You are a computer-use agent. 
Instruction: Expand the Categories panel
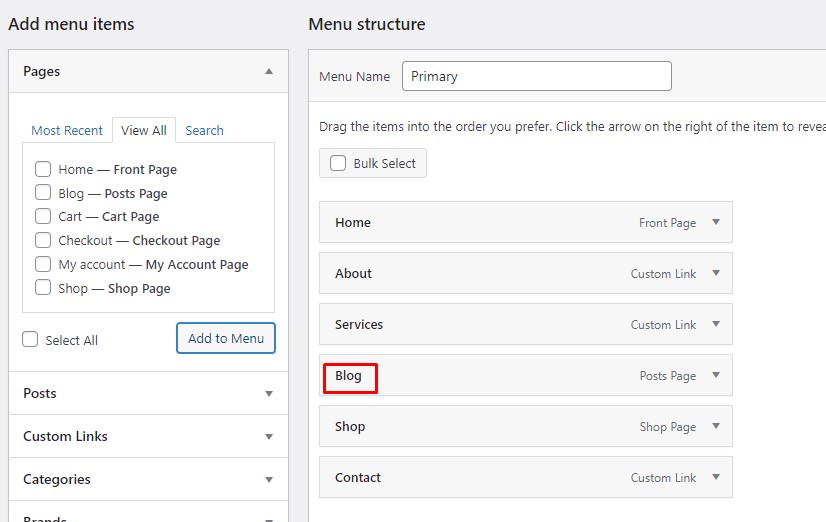269,479
